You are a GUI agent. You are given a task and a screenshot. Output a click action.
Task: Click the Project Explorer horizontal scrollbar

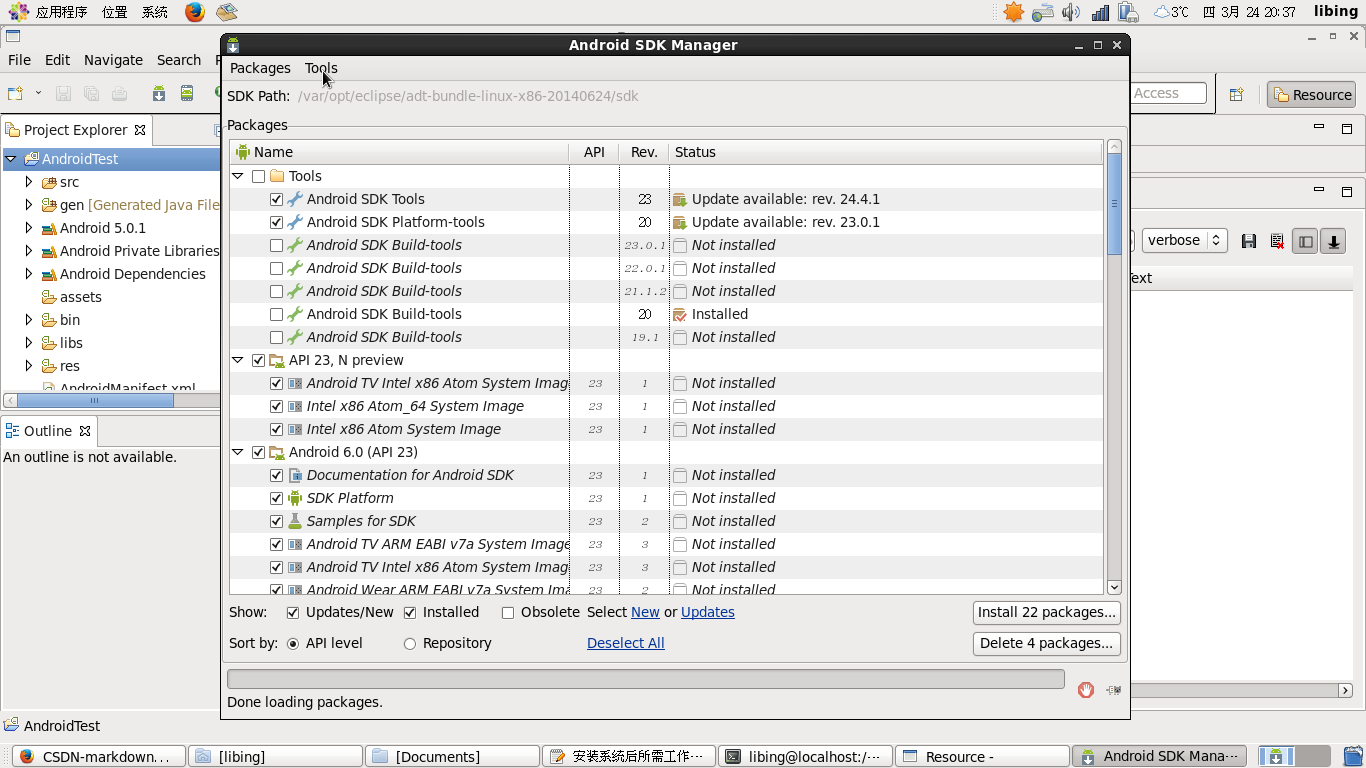click(x=111, y=400)
